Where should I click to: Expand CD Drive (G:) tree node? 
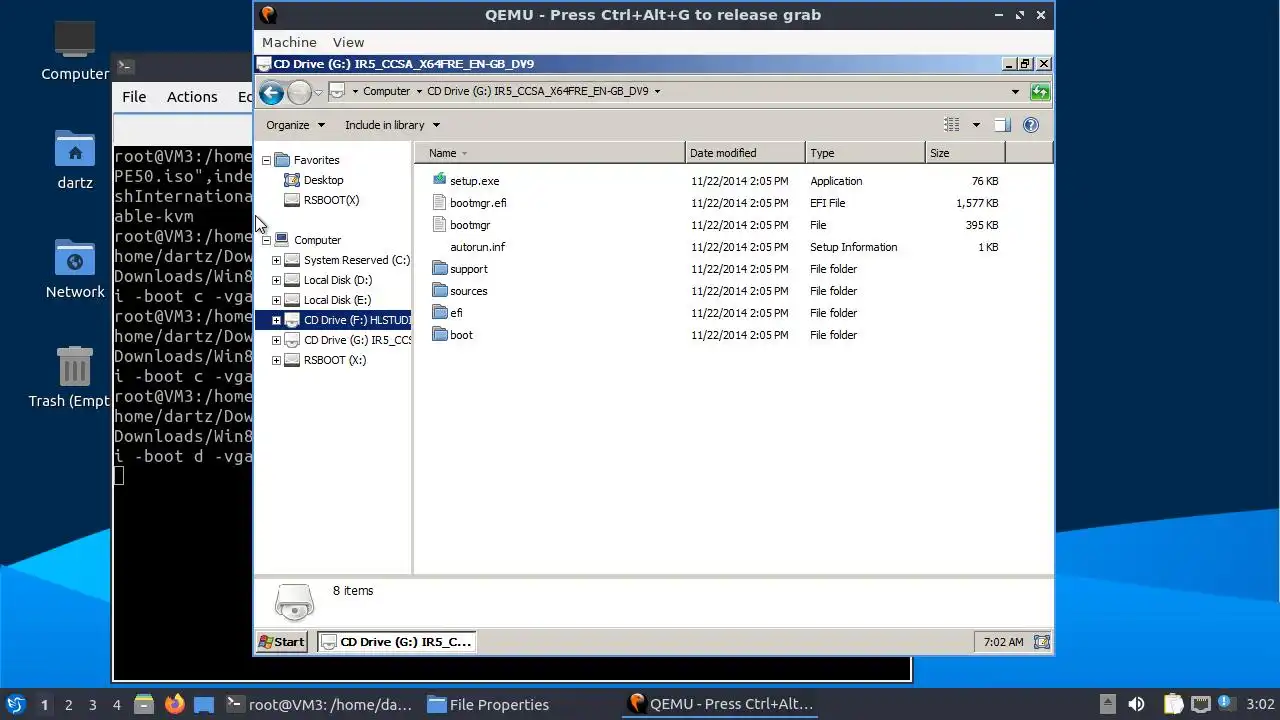pos(276,340)
